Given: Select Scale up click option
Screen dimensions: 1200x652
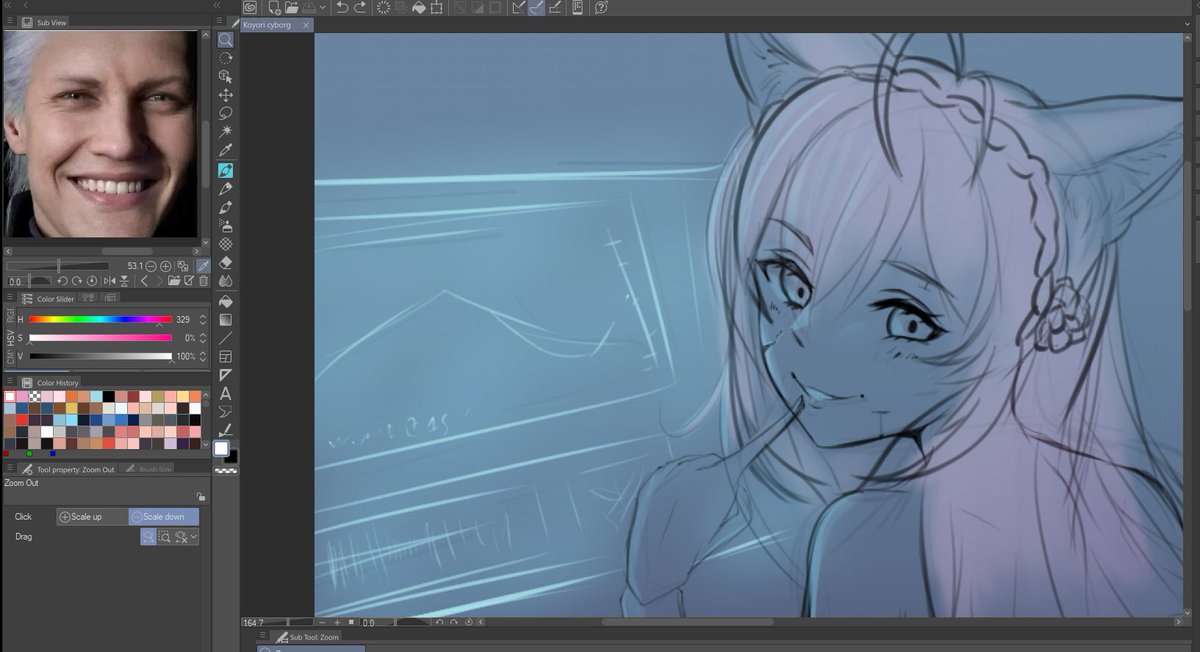Looking at the screenshot, I should [x=92, y=517].
